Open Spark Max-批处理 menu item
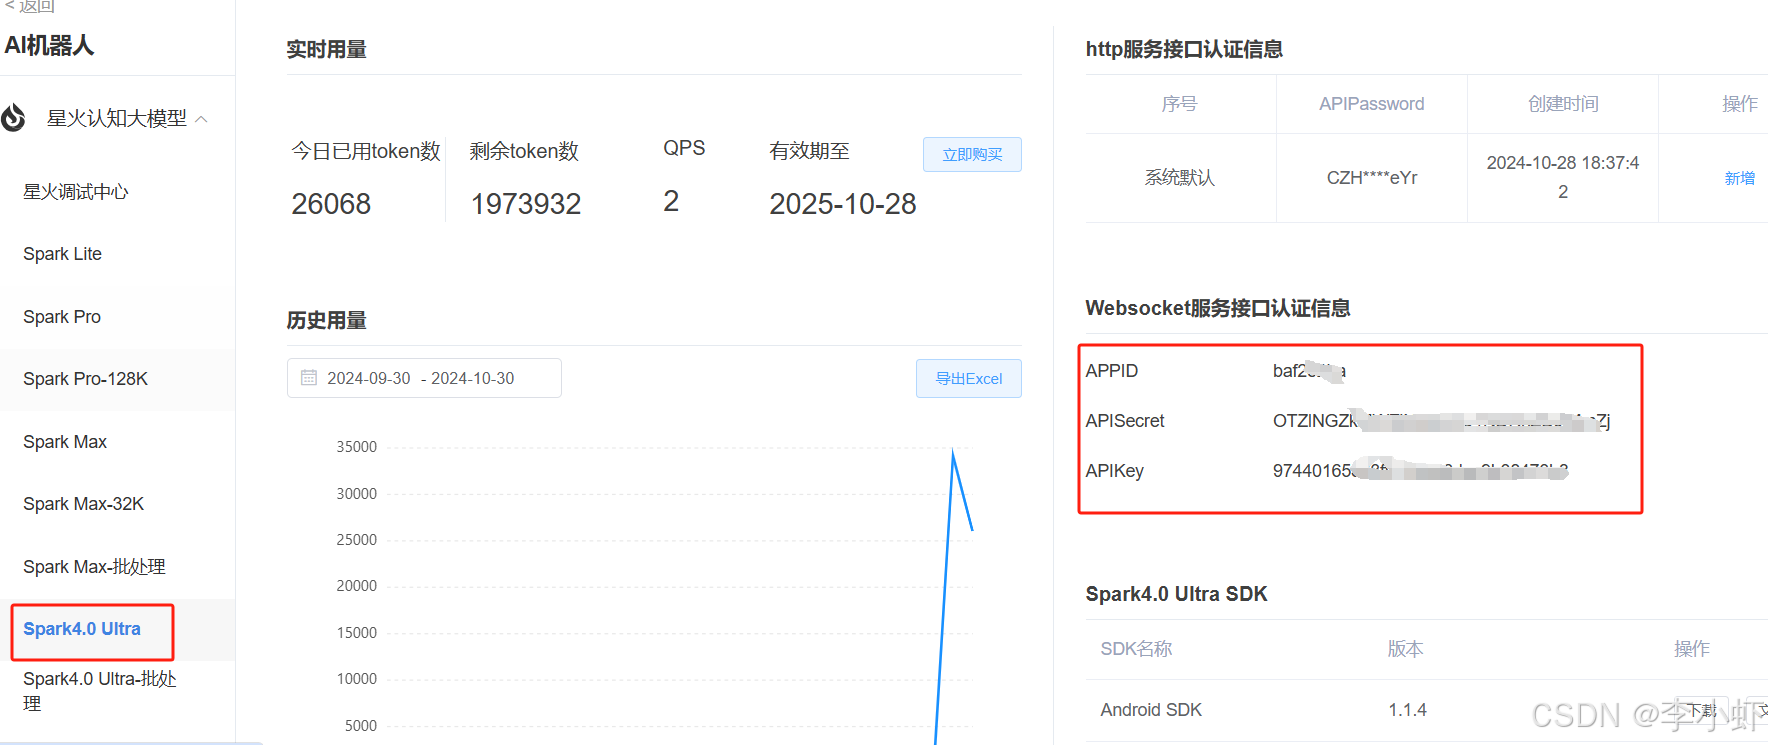1768x745 pixels. 94,567
